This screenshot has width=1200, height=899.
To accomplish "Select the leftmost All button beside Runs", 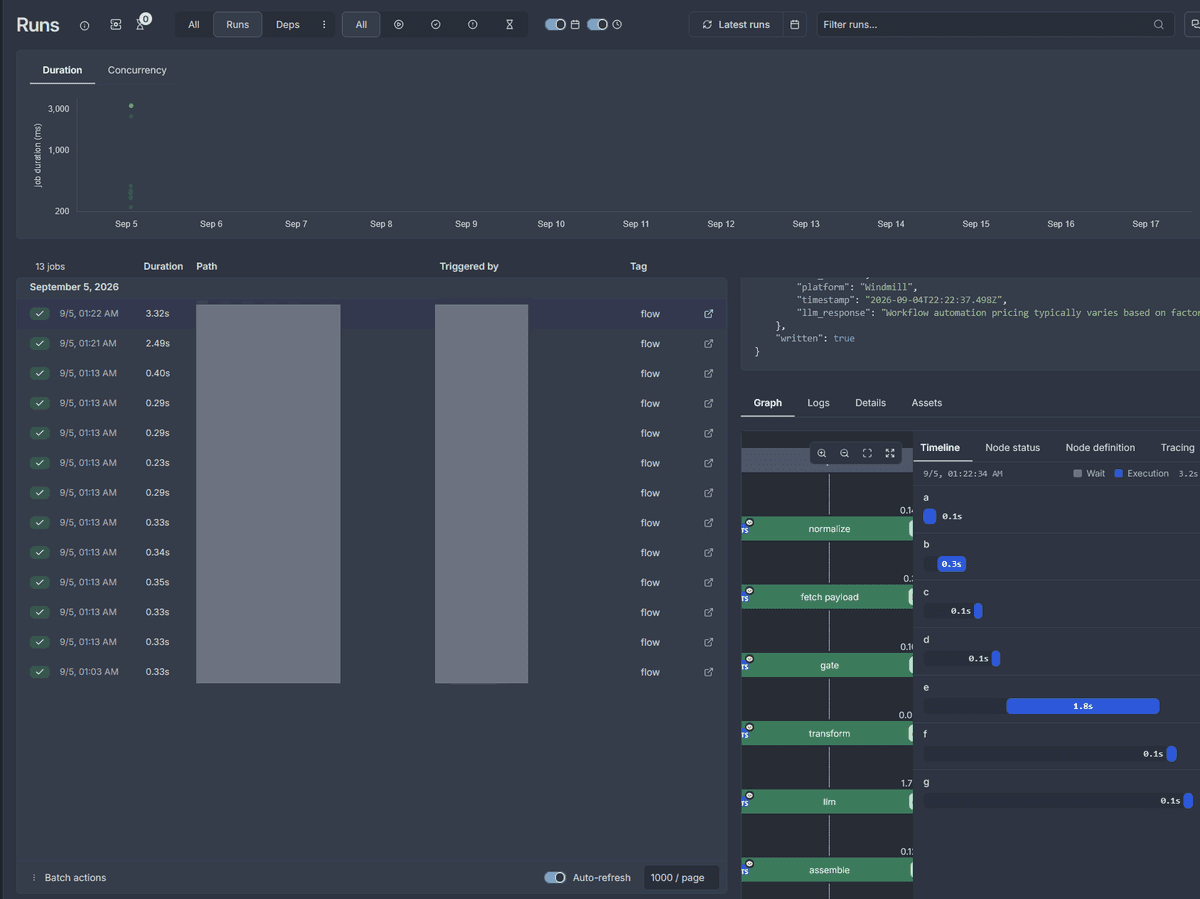I will [194, 24].
